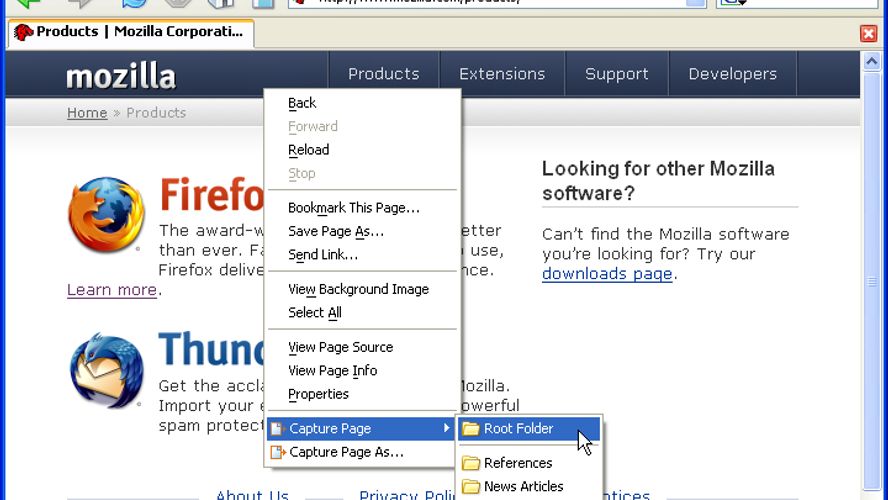Open View Page Info from context menu
This screenshot has height=500, width=888.
[362, 370]
